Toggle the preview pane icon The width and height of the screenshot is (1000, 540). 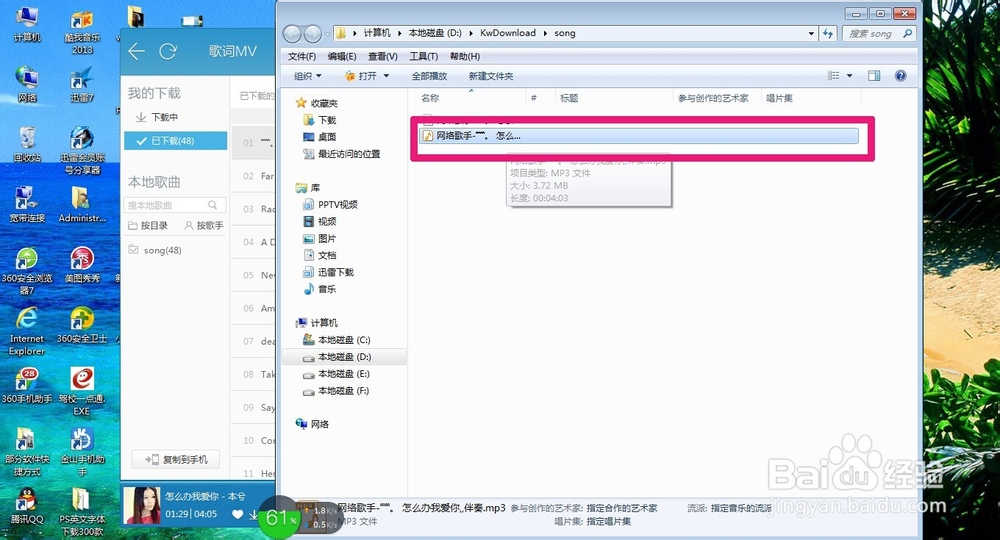point(874,75)
